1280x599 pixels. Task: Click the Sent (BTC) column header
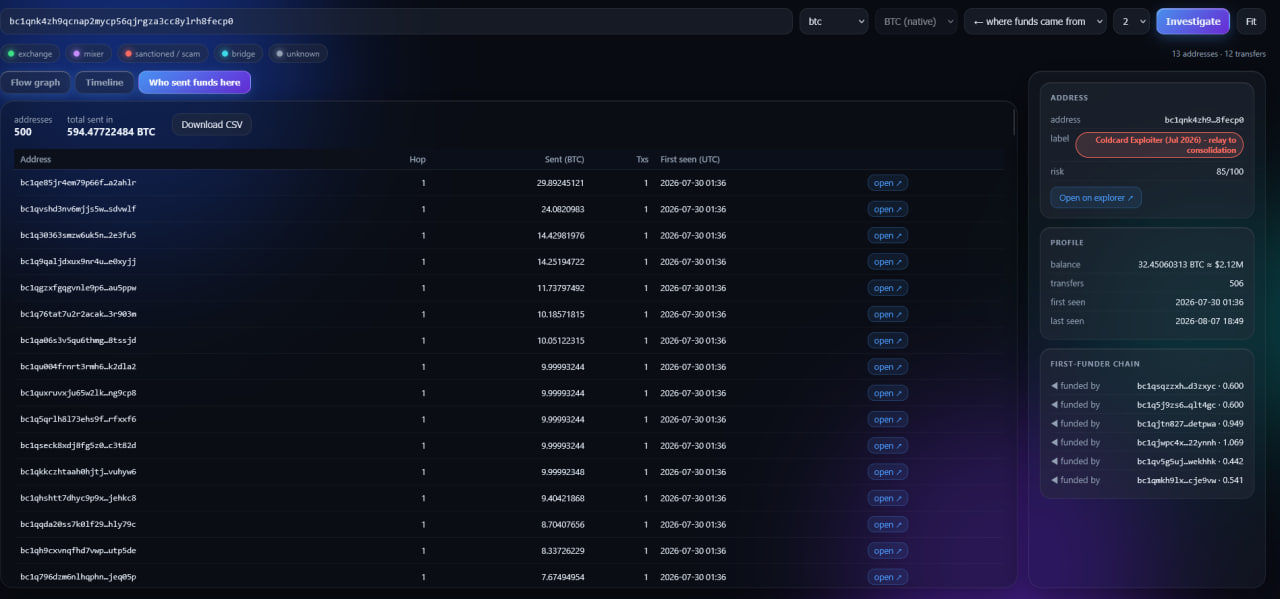point(564,159)
